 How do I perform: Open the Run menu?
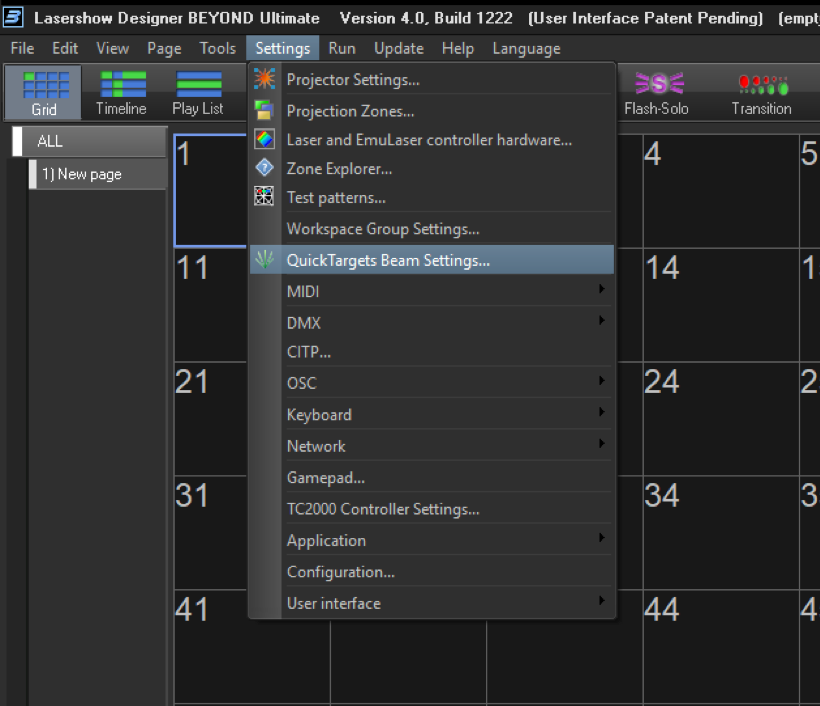point(342,49)
